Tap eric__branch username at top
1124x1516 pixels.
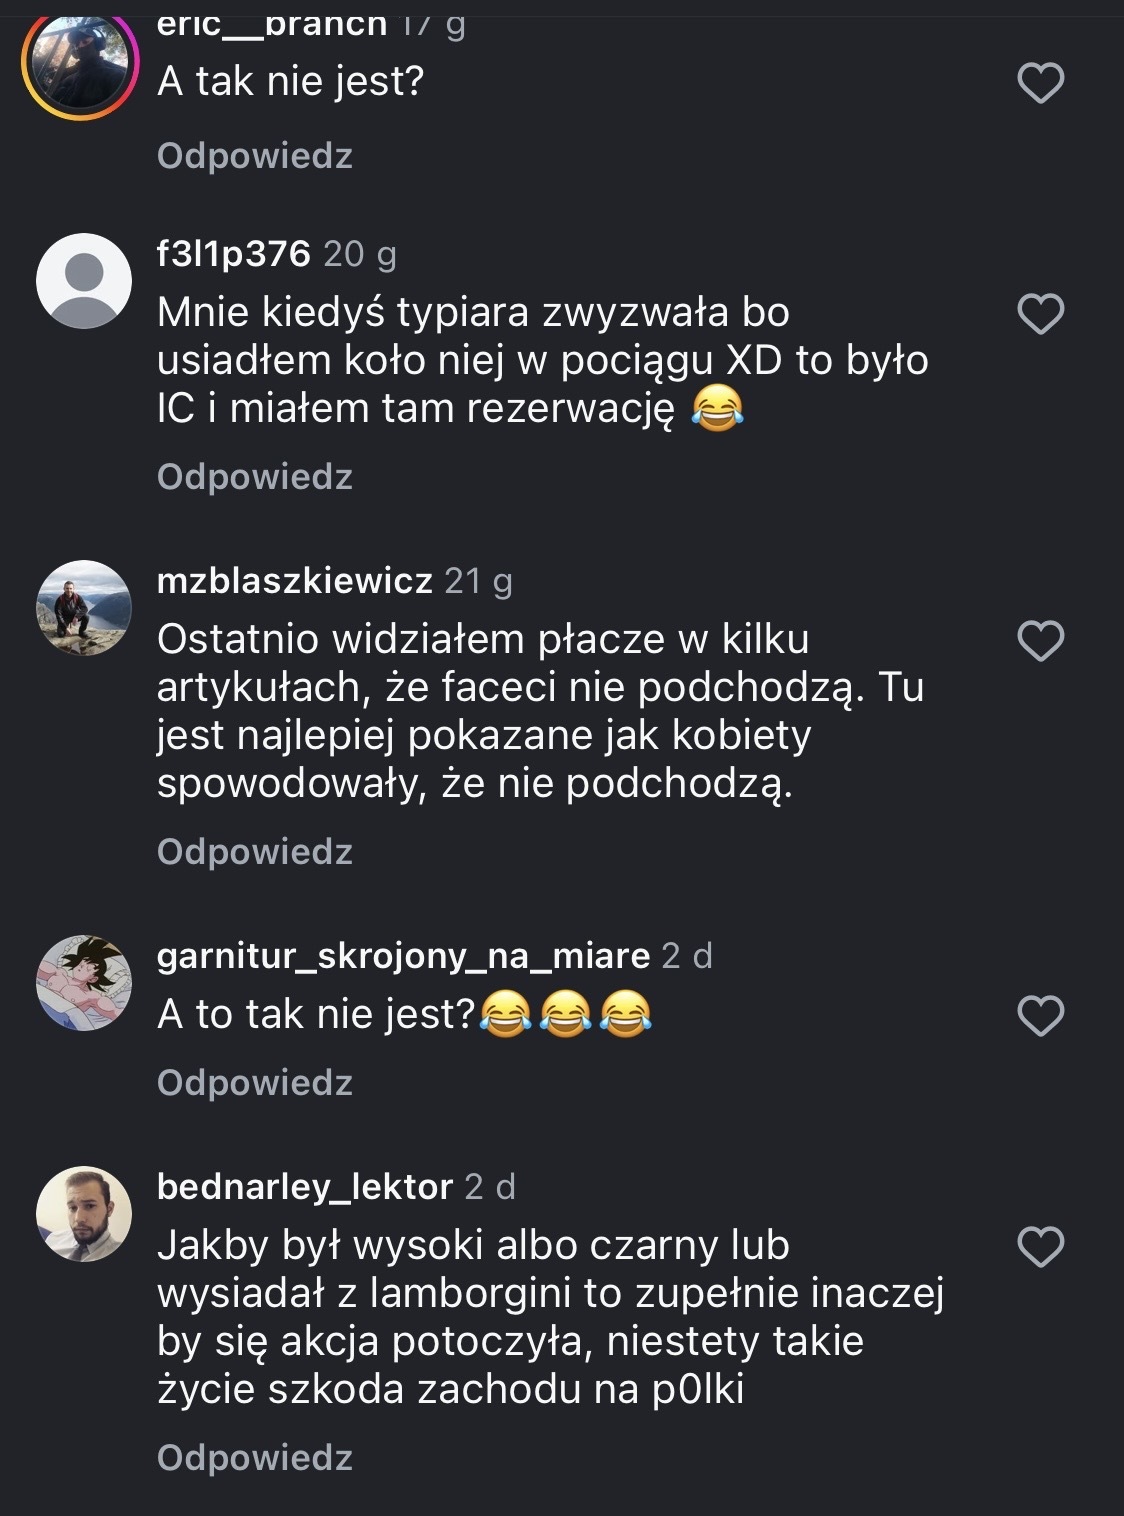pos(272,24)
